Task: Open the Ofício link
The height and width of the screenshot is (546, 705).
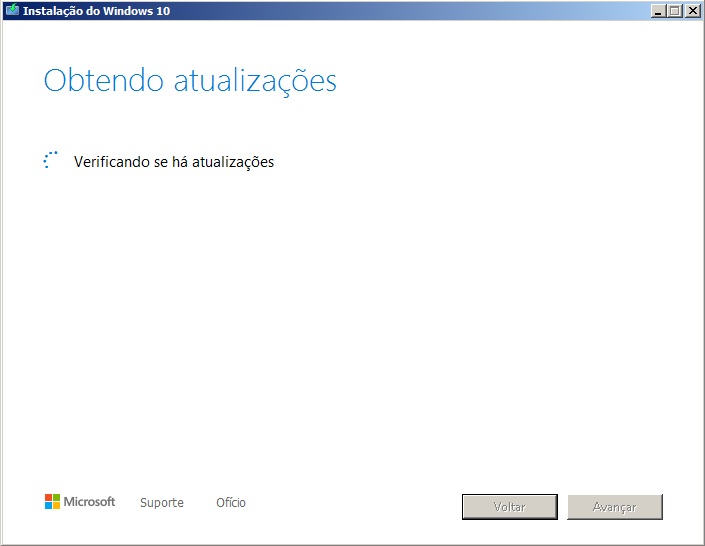Action: (231, 502)
